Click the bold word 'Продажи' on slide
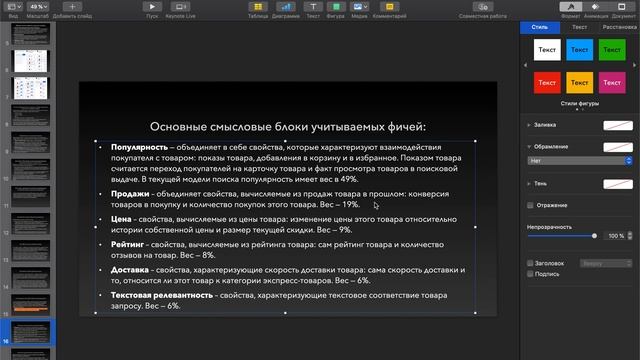Viewport: 640px width, 360px height. [130, 194]
